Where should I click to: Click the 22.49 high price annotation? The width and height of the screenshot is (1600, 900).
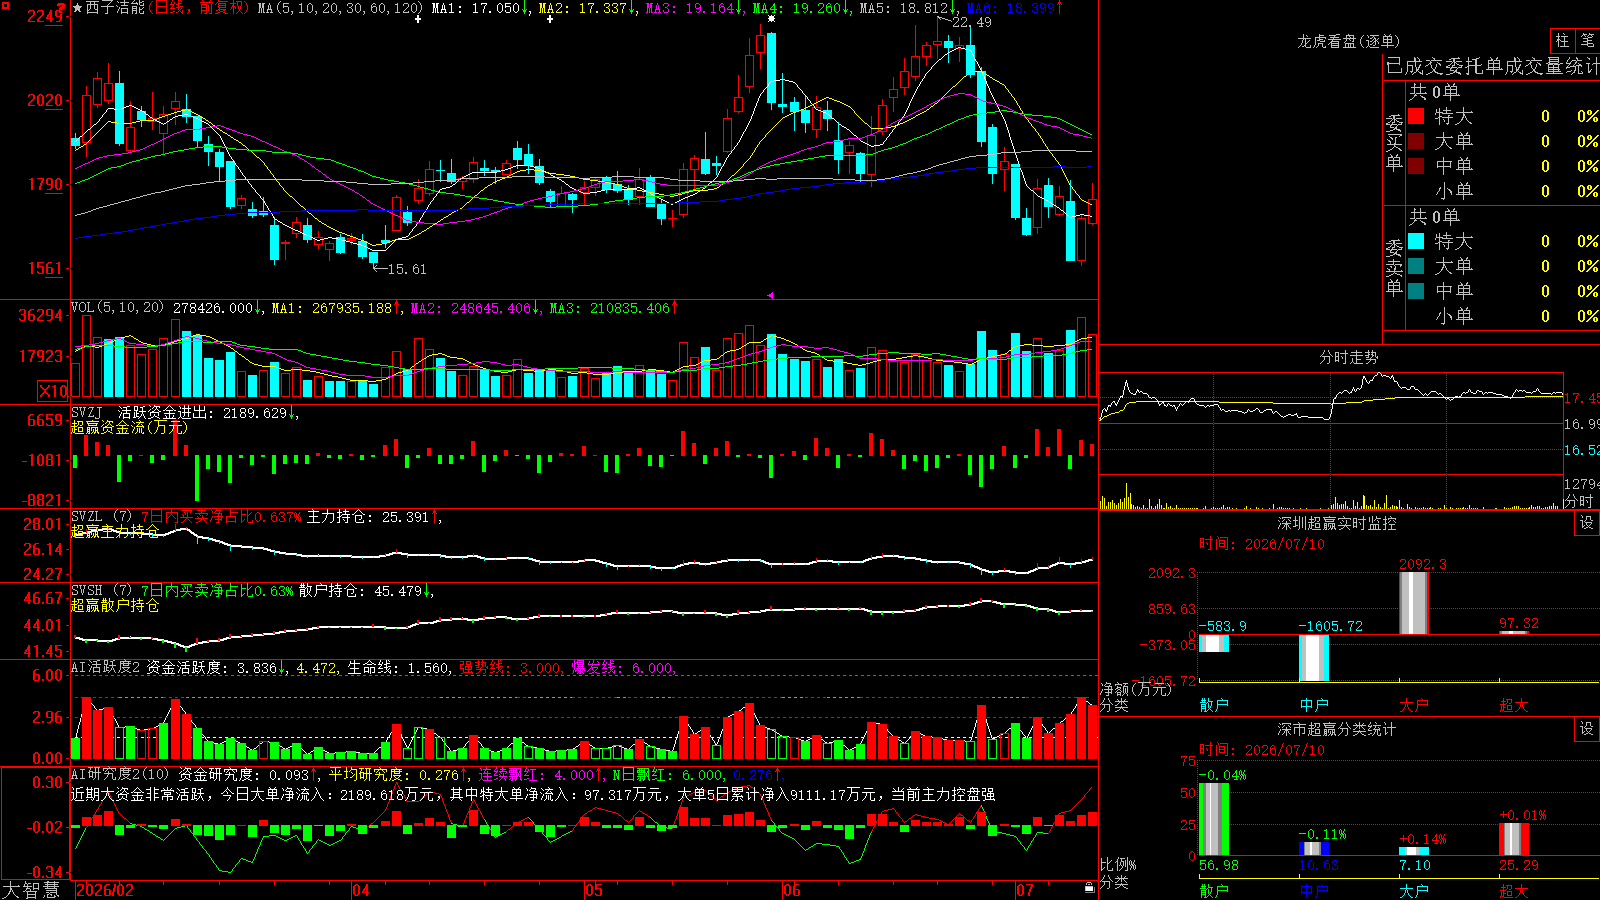click(x=972, y=22)
